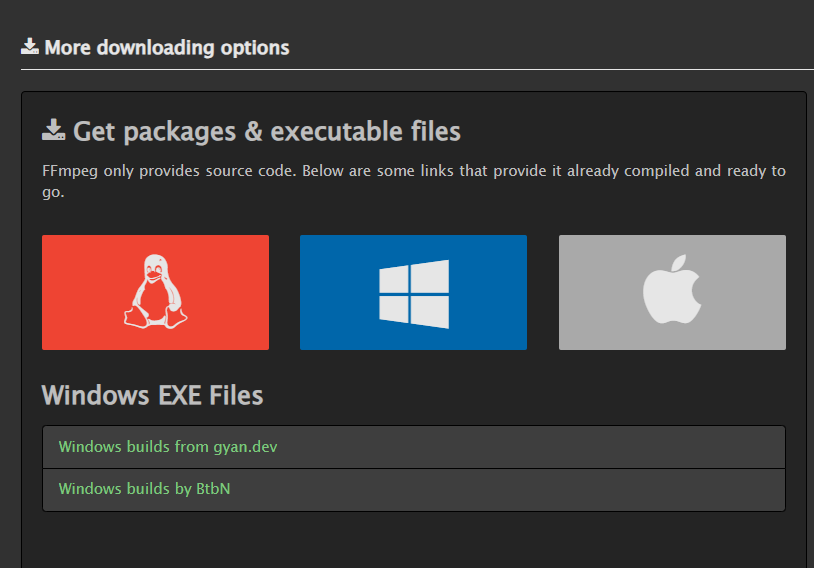814x568 pixels.
Task: Click the 'More downloading options' heading
Action: pos(167,48)
